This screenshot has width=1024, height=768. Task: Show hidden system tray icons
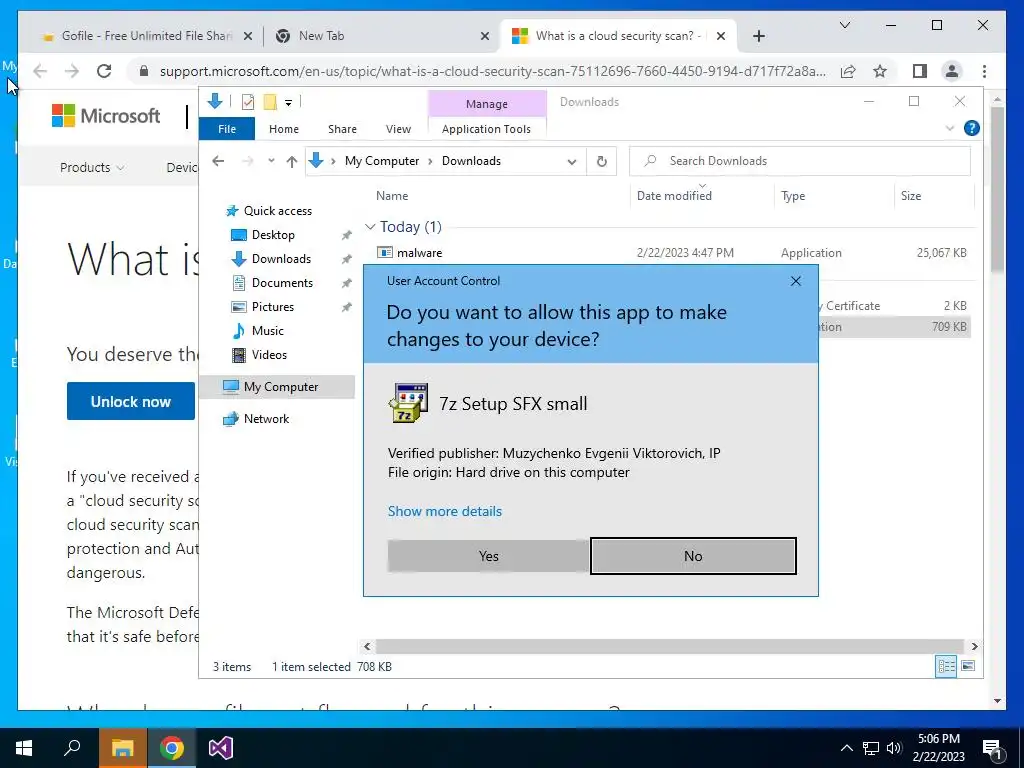(x=846, y=748)
